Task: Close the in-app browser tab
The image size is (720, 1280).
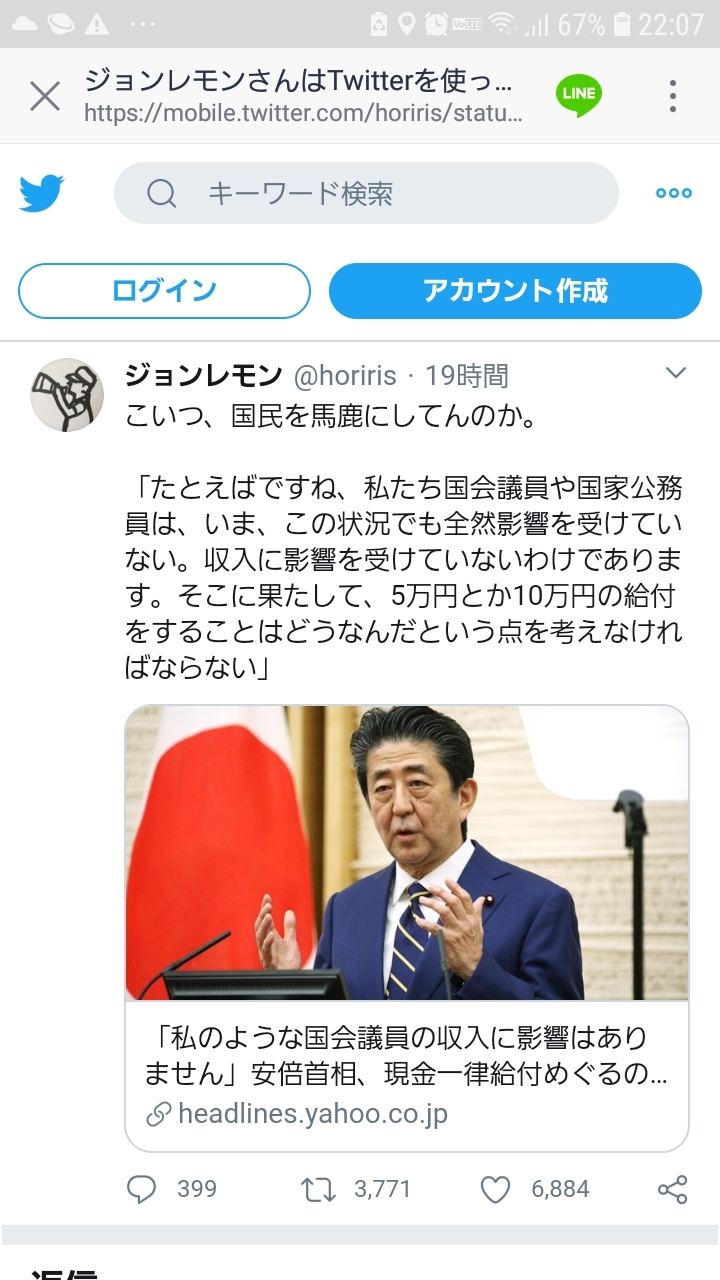Action: 45,97
